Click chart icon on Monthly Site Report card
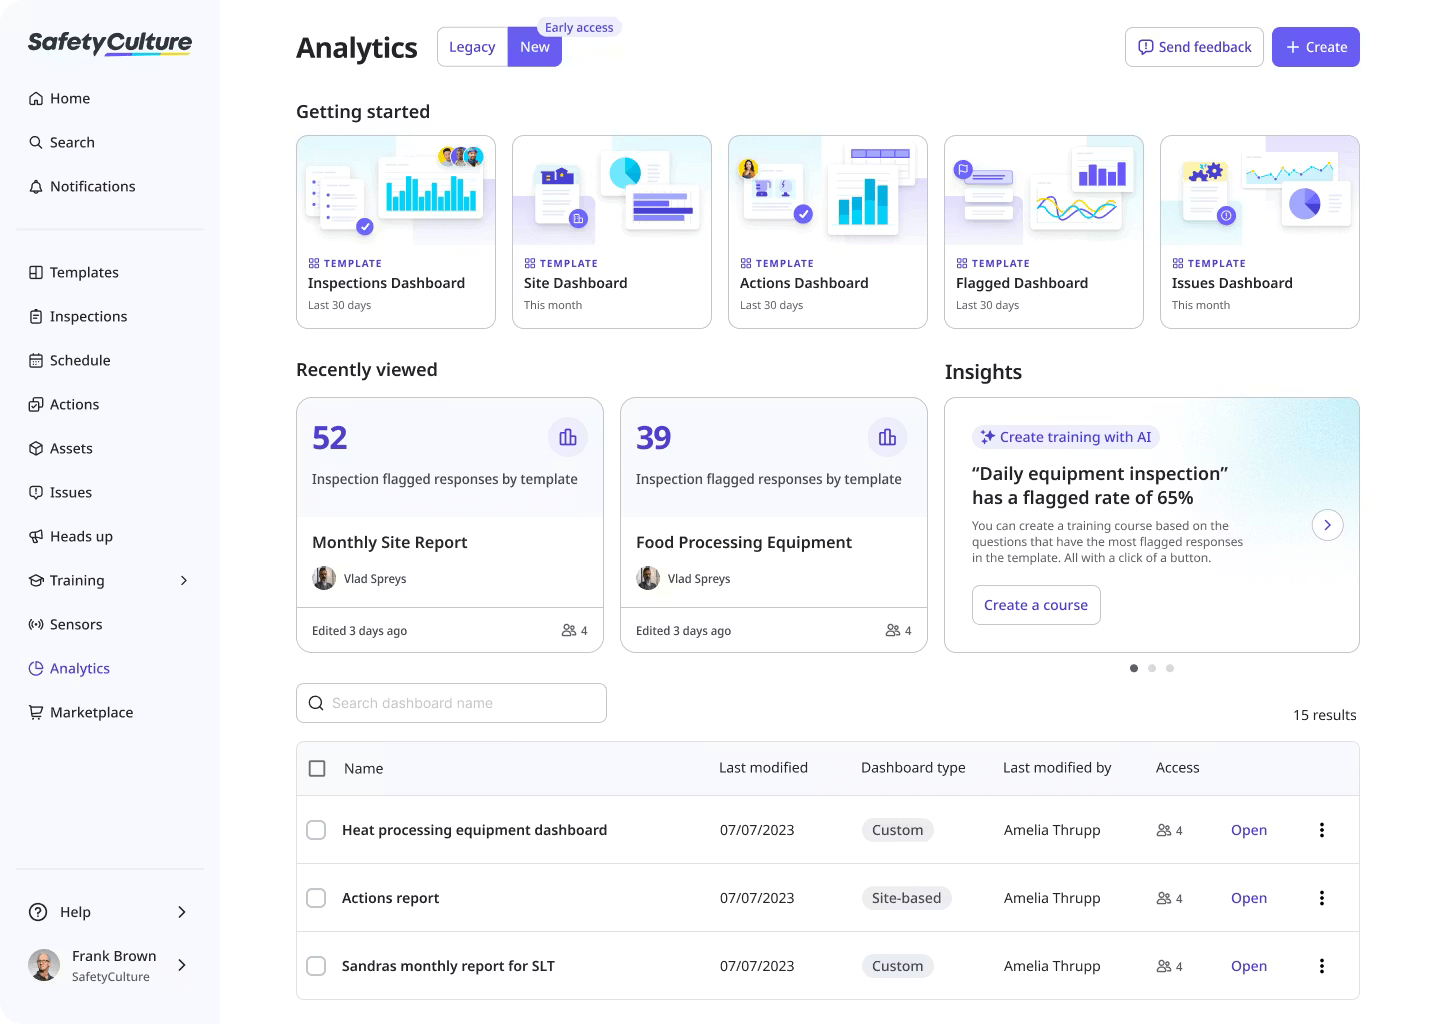This screenshot has height=1024, width=1440. (568, 437)
